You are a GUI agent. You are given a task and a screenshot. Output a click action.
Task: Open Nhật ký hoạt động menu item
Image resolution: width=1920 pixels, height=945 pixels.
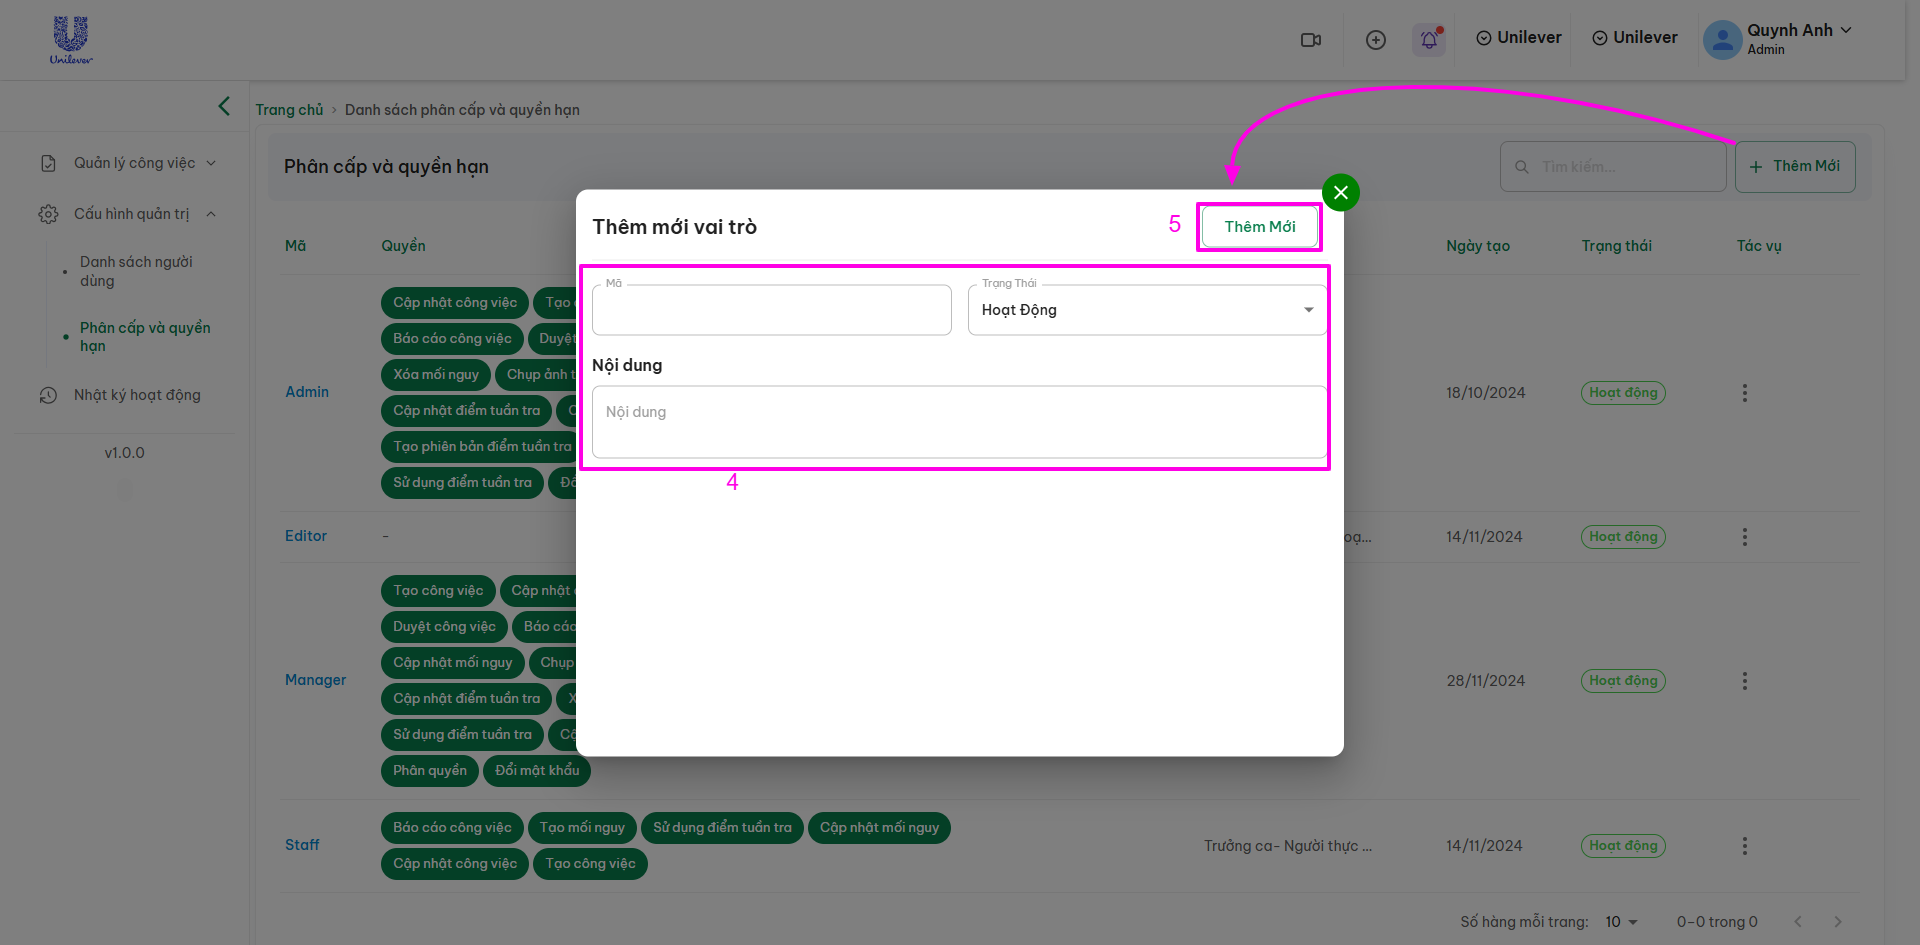tap(137, 395)
